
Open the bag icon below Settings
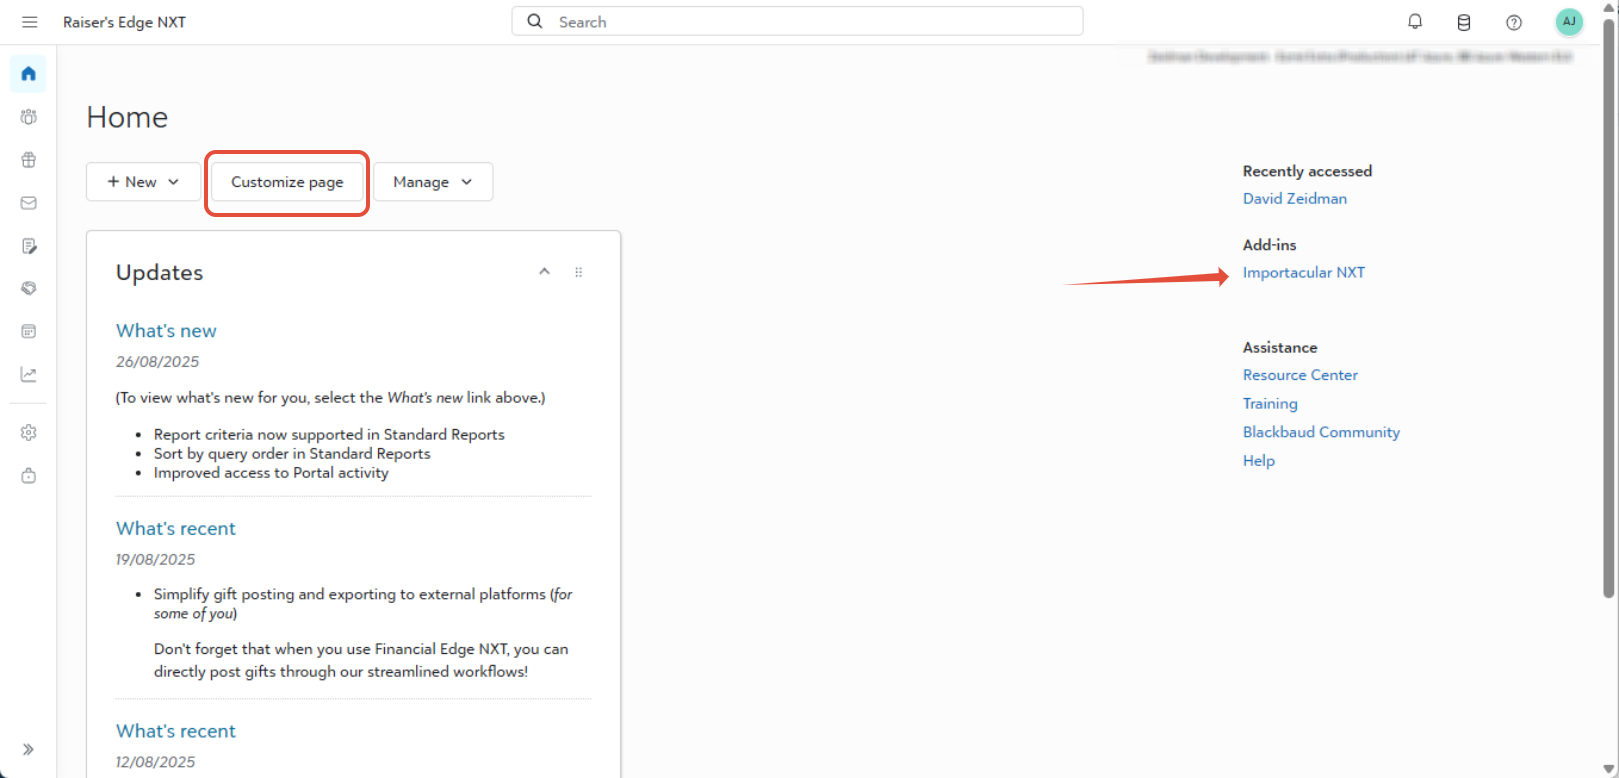(x=28, y=476)
